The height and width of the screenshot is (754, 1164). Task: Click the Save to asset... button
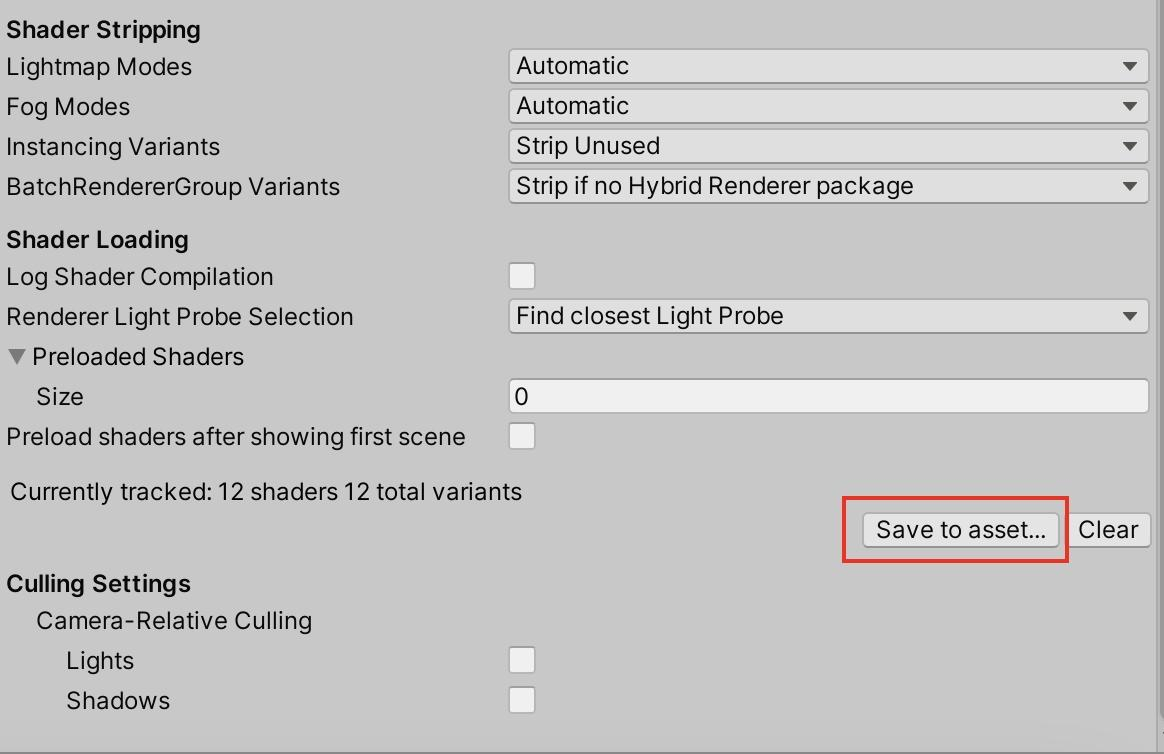961,530
